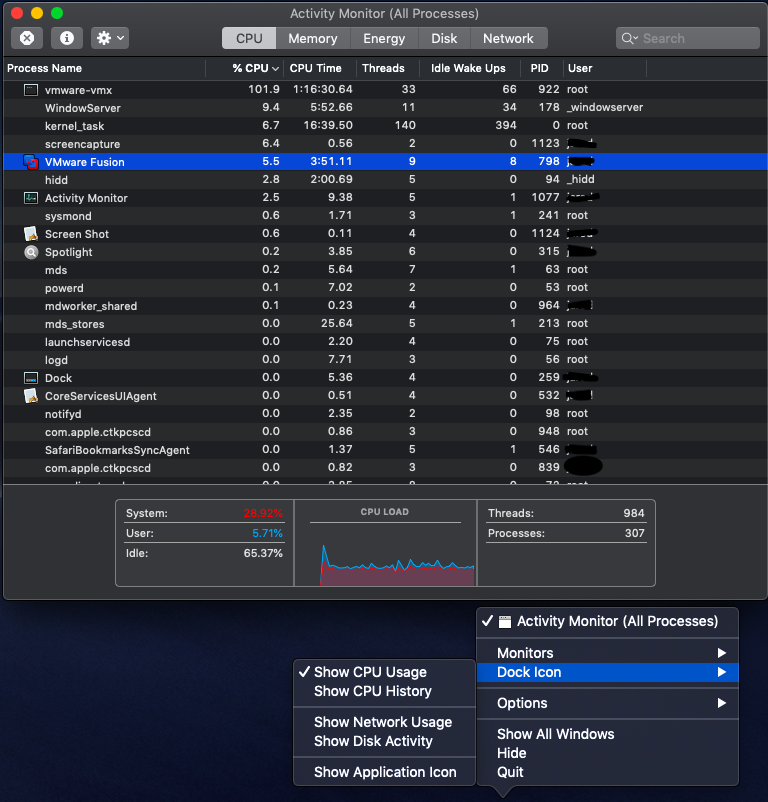
Task: Select the mds process row
Action: click(x=386, y=270)
